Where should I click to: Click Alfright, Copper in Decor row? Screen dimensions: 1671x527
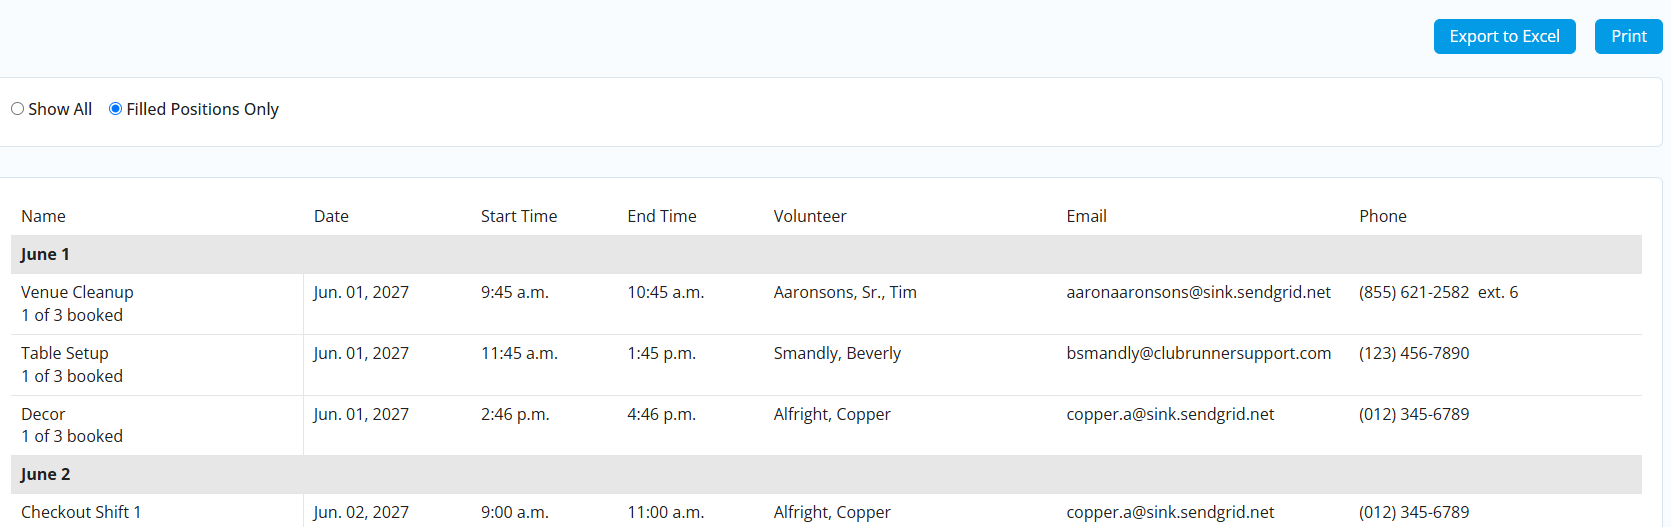point(832,414)
